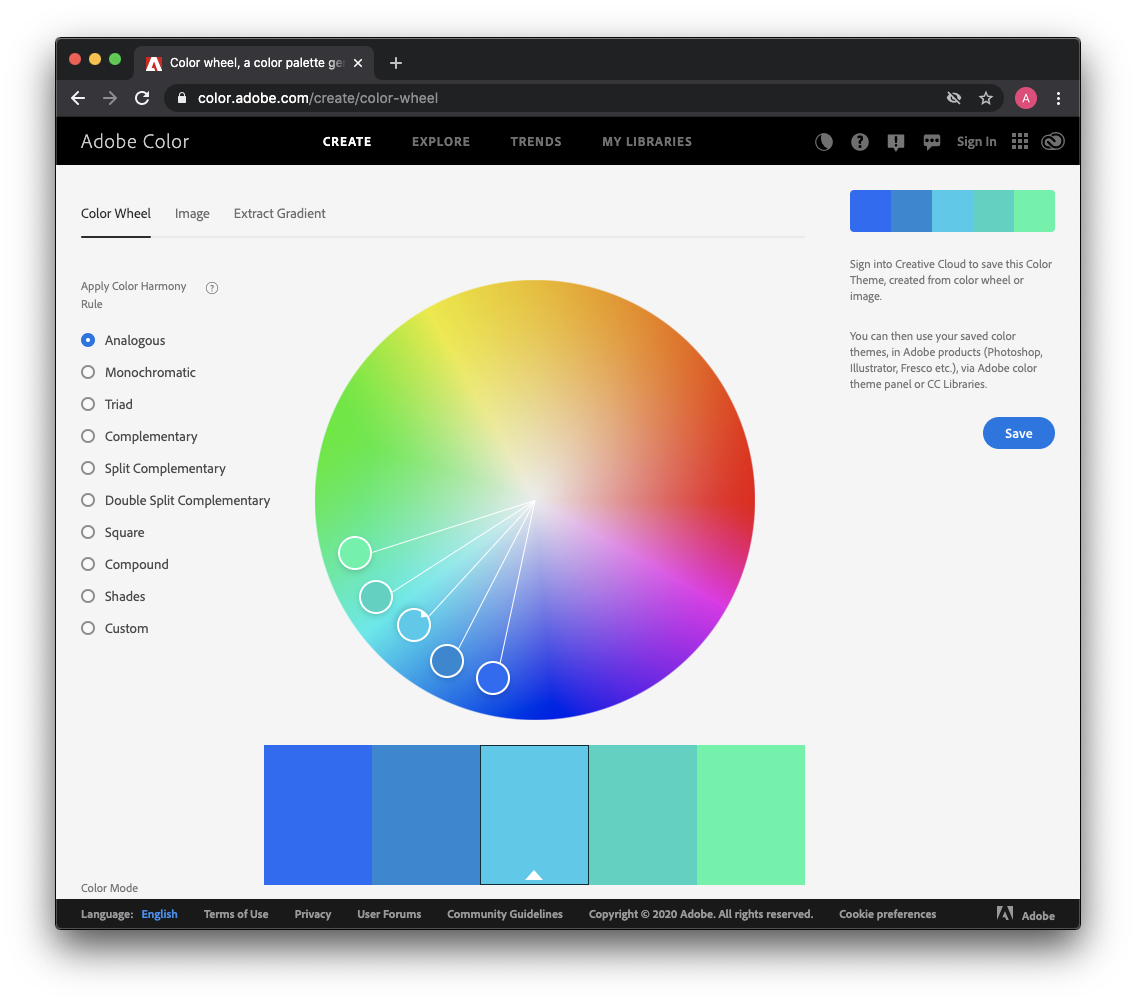Toggle the dark/light theme moon icon

(824, 142)
